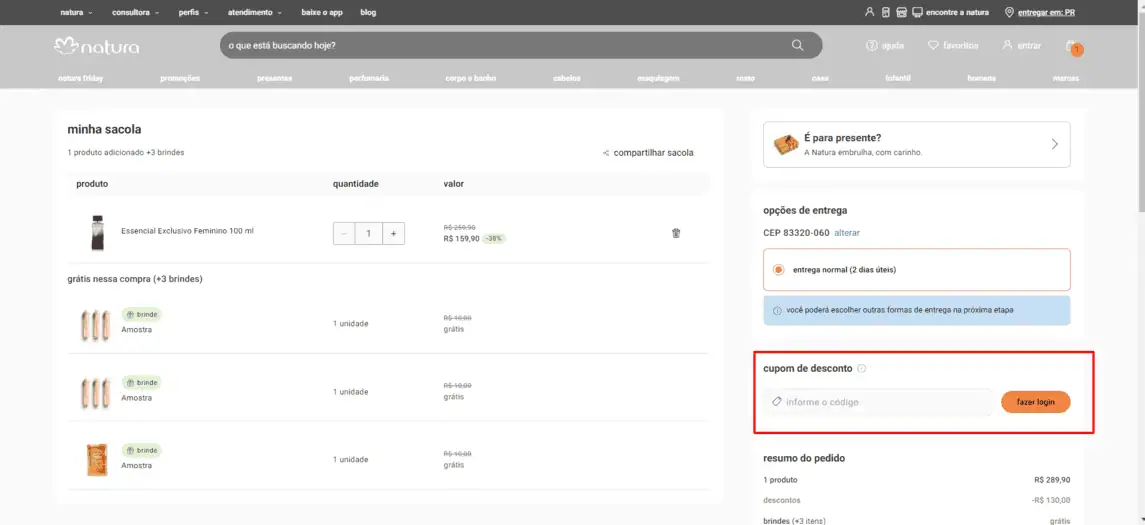1145x525 pixels.
Task: Expand the perfis dropdown menu
Action: pos(194,12)
